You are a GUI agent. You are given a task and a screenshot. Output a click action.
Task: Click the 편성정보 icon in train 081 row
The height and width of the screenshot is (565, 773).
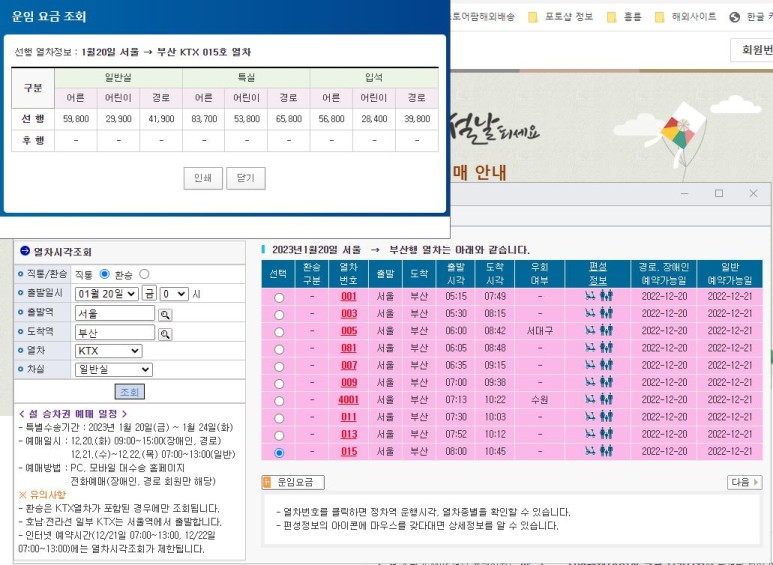[x=598, y=348]
